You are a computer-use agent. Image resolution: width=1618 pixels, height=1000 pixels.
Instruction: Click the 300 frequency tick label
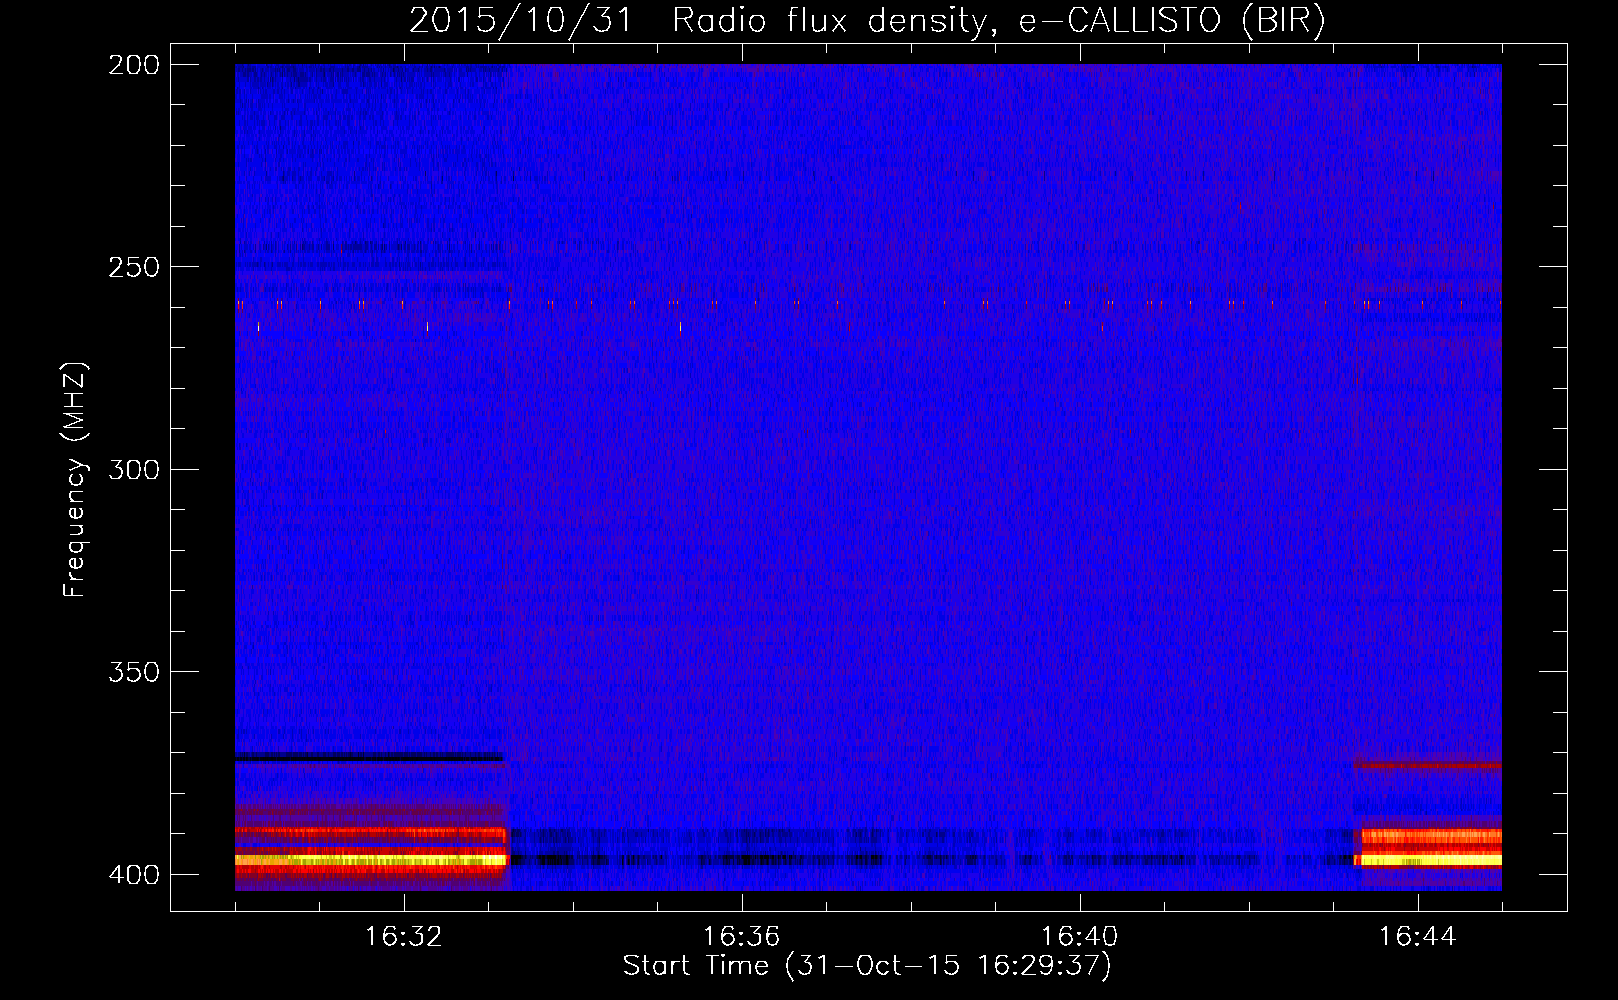tap(134, 469)
